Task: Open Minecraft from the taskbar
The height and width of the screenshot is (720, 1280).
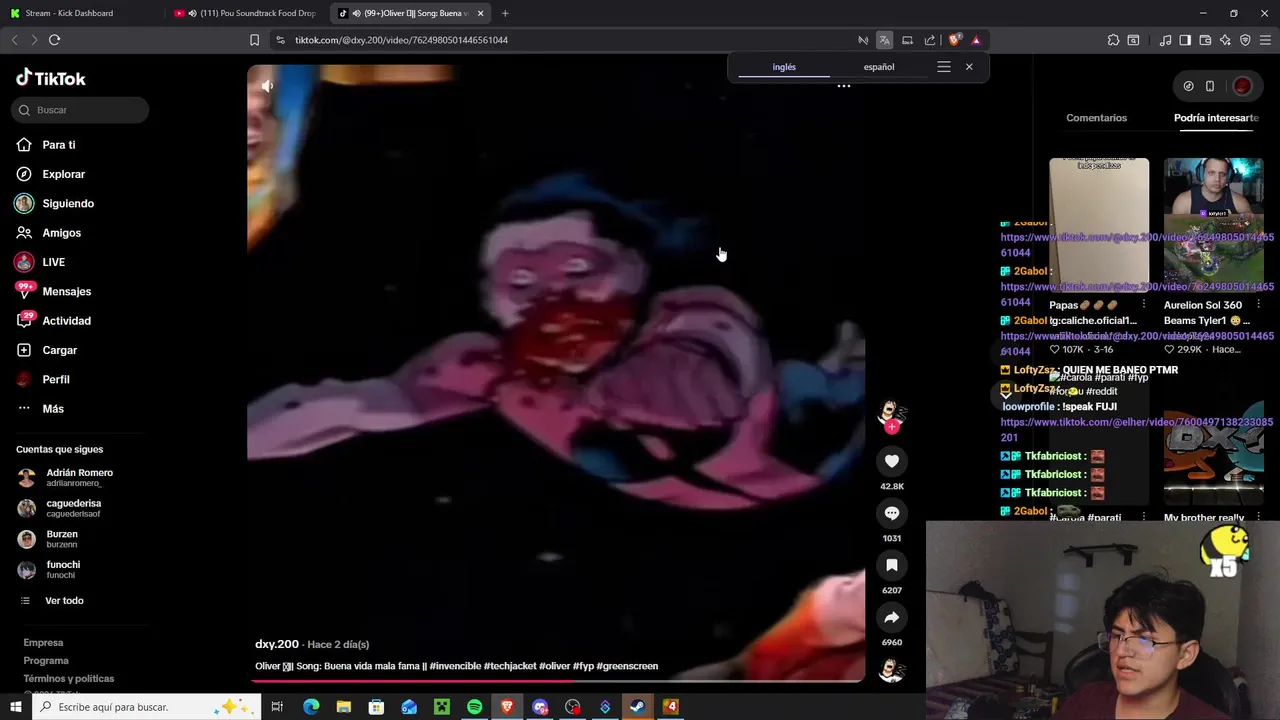Action: (441, 707)
